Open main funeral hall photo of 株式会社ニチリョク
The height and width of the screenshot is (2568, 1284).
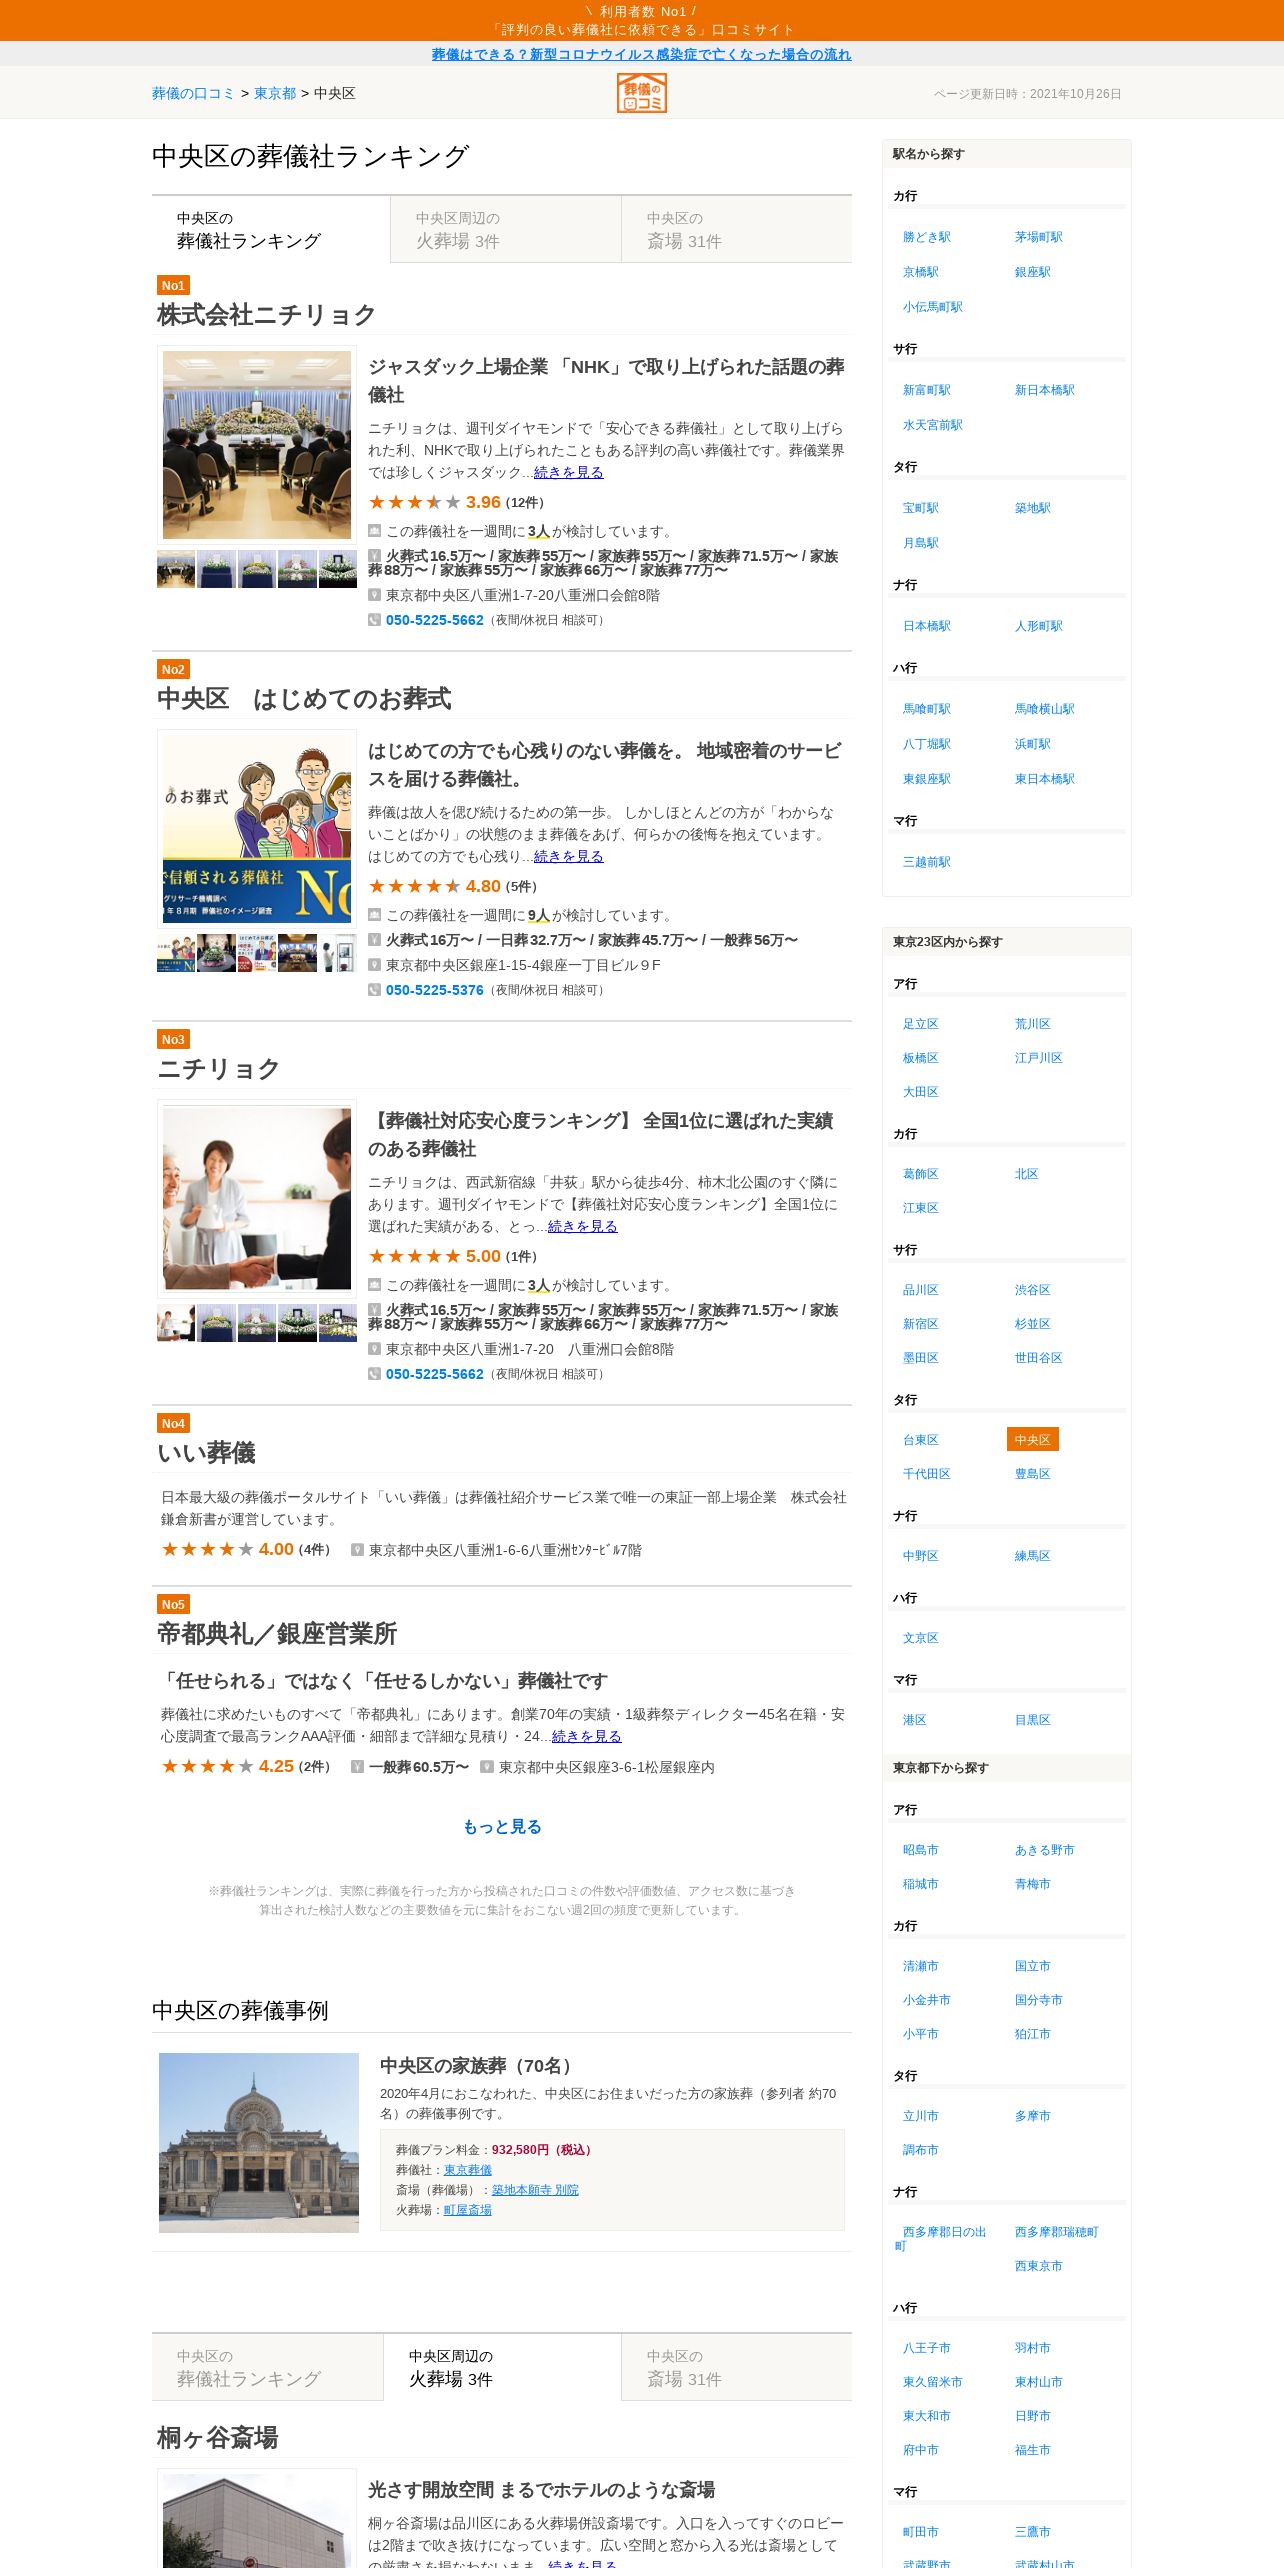coord(257,445)
